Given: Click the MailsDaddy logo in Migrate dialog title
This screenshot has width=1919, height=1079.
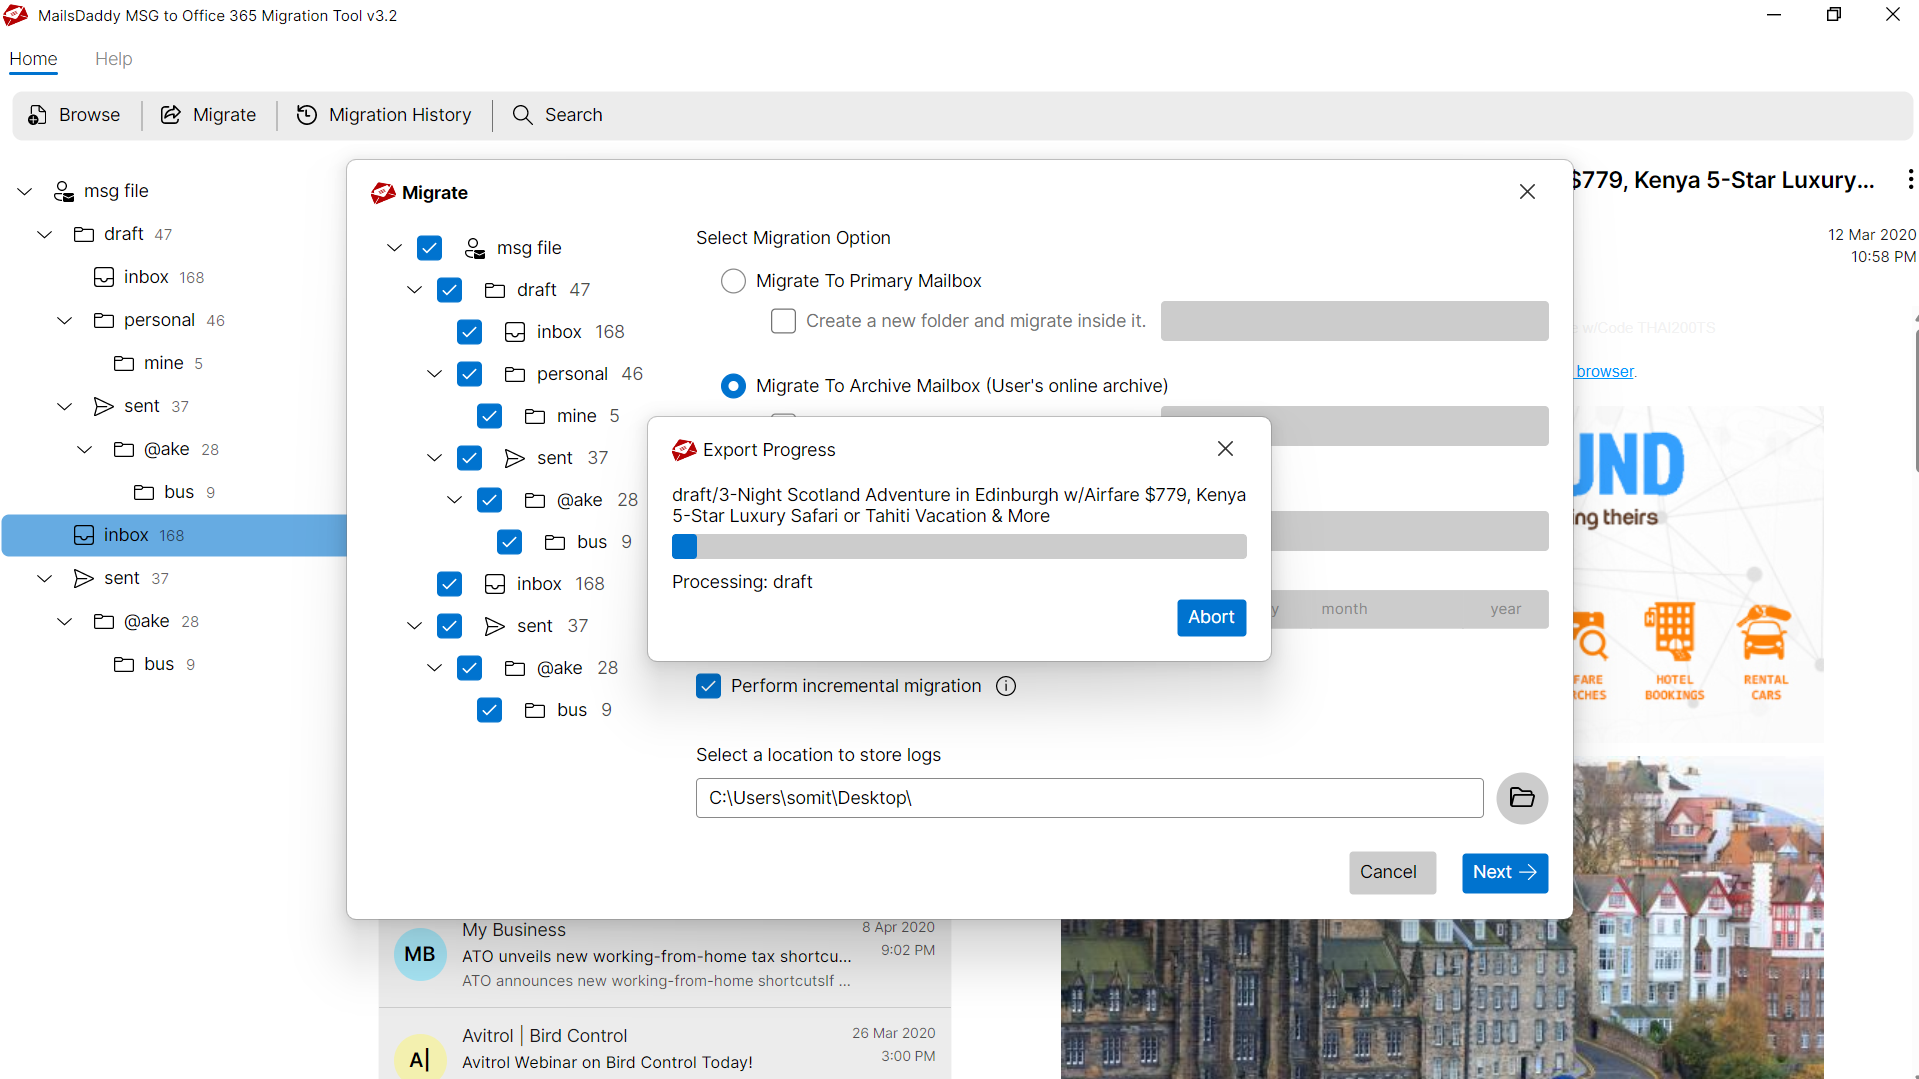Looking at the screenshot, I should [383, 193].
